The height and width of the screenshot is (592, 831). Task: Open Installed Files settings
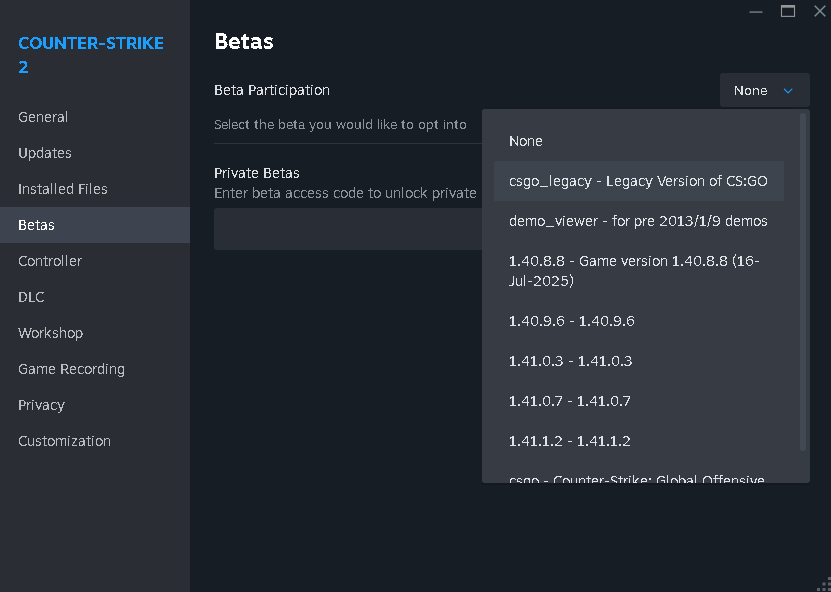click(63, 189)
